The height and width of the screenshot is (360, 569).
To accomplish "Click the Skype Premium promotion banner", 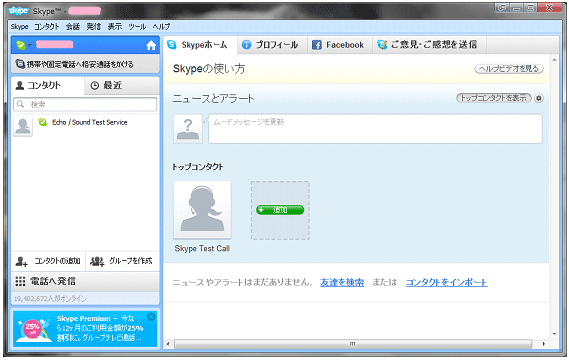I will (85, 329).
